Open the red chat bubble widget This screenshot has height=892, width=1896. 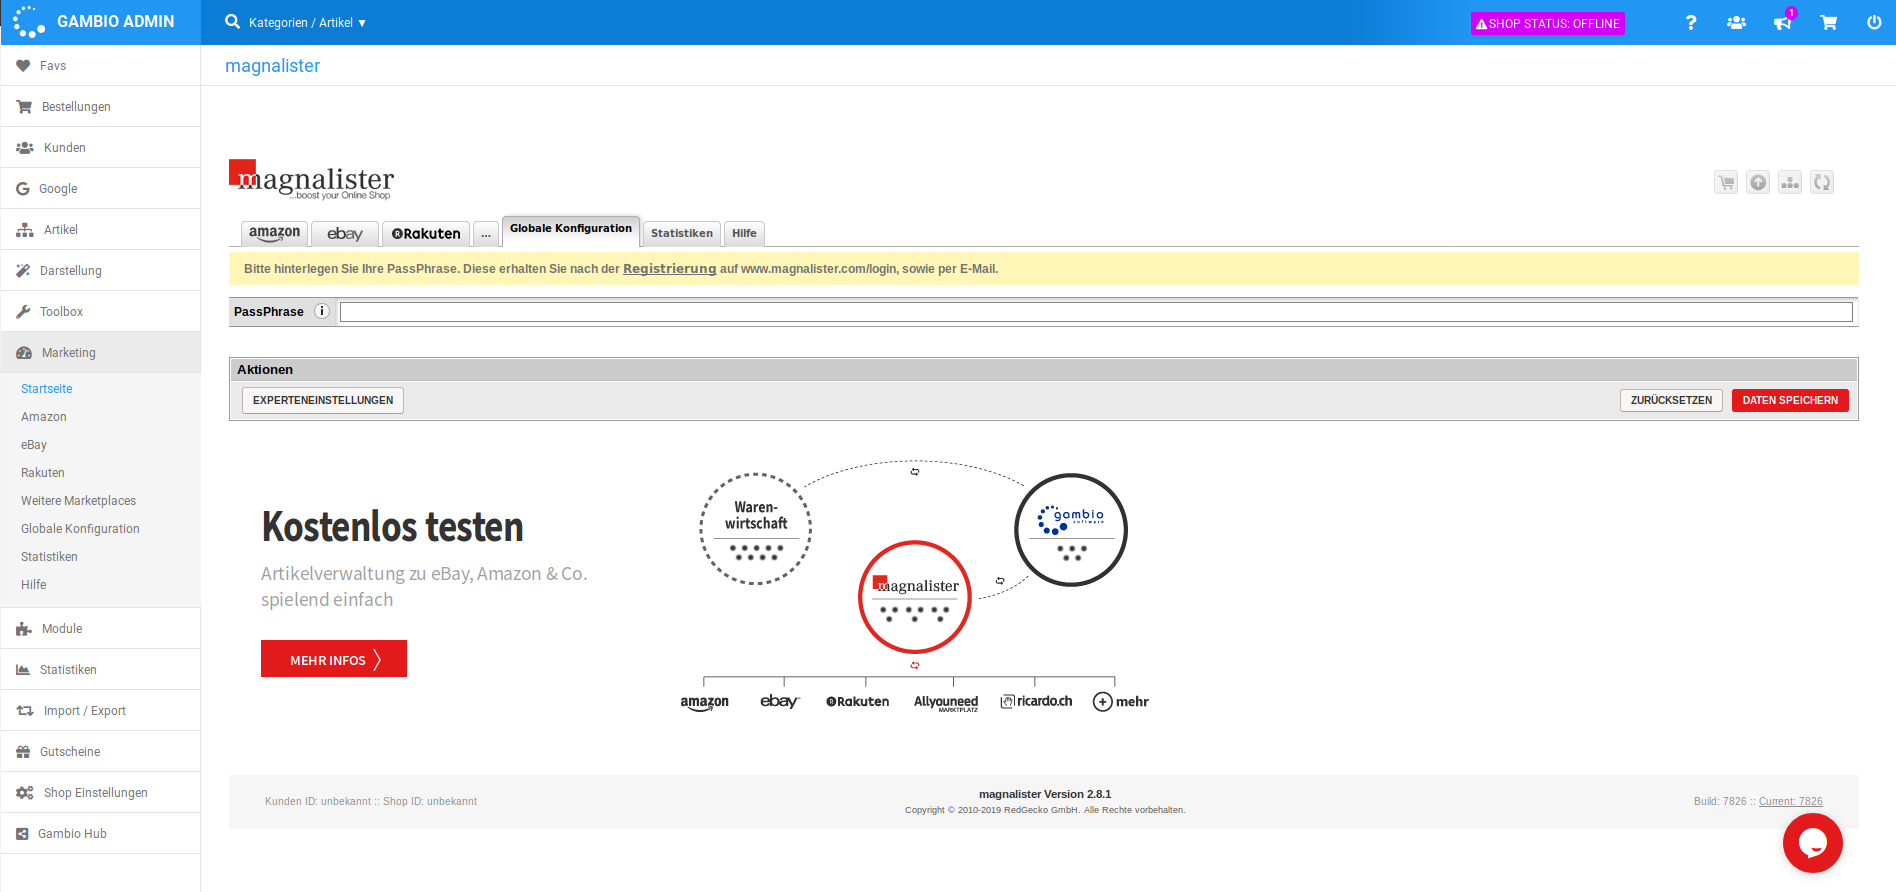(1812, 843)
